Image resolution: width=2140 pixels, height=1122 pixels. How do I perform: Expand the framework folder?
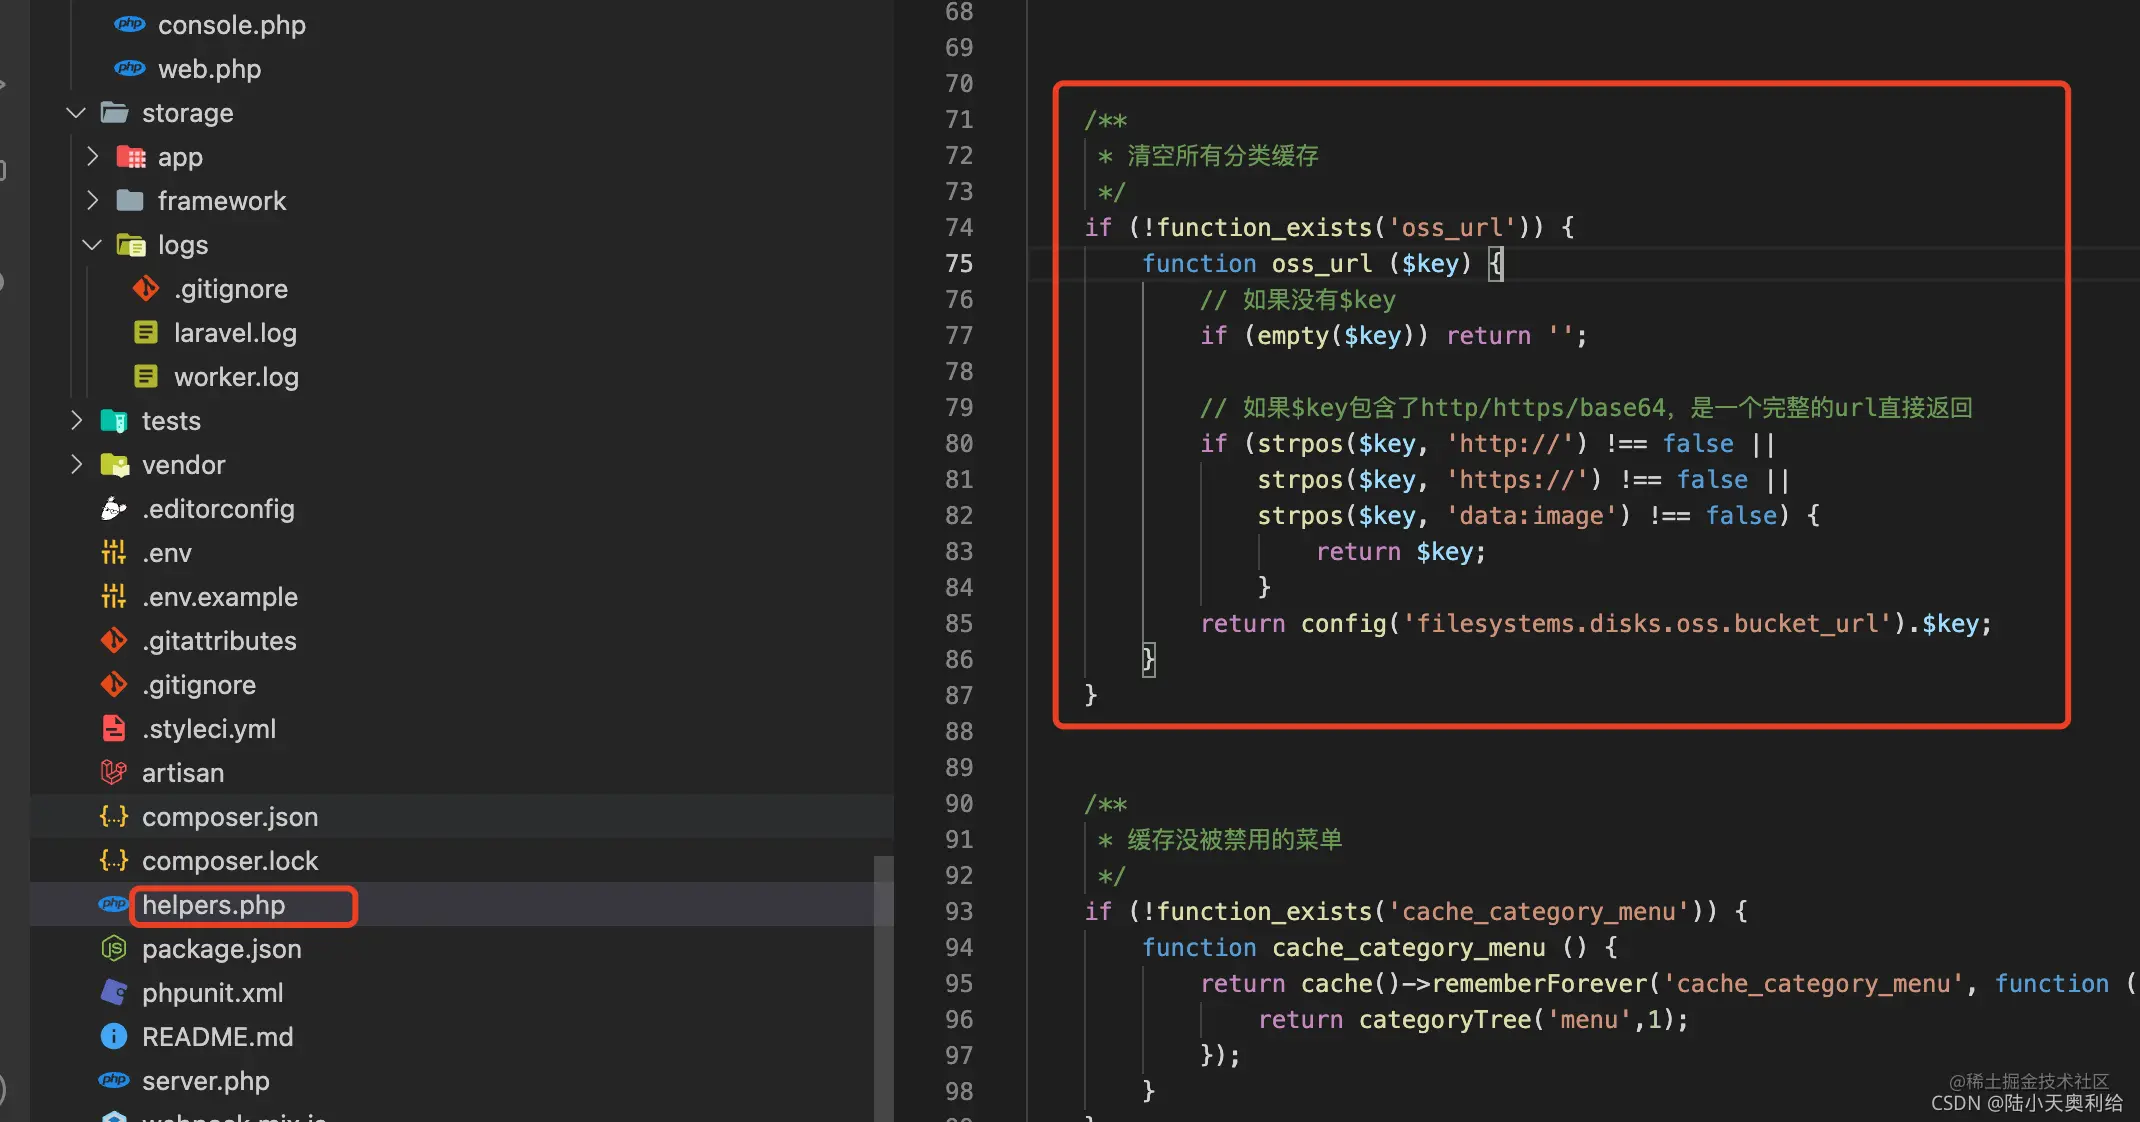point(92,200)
